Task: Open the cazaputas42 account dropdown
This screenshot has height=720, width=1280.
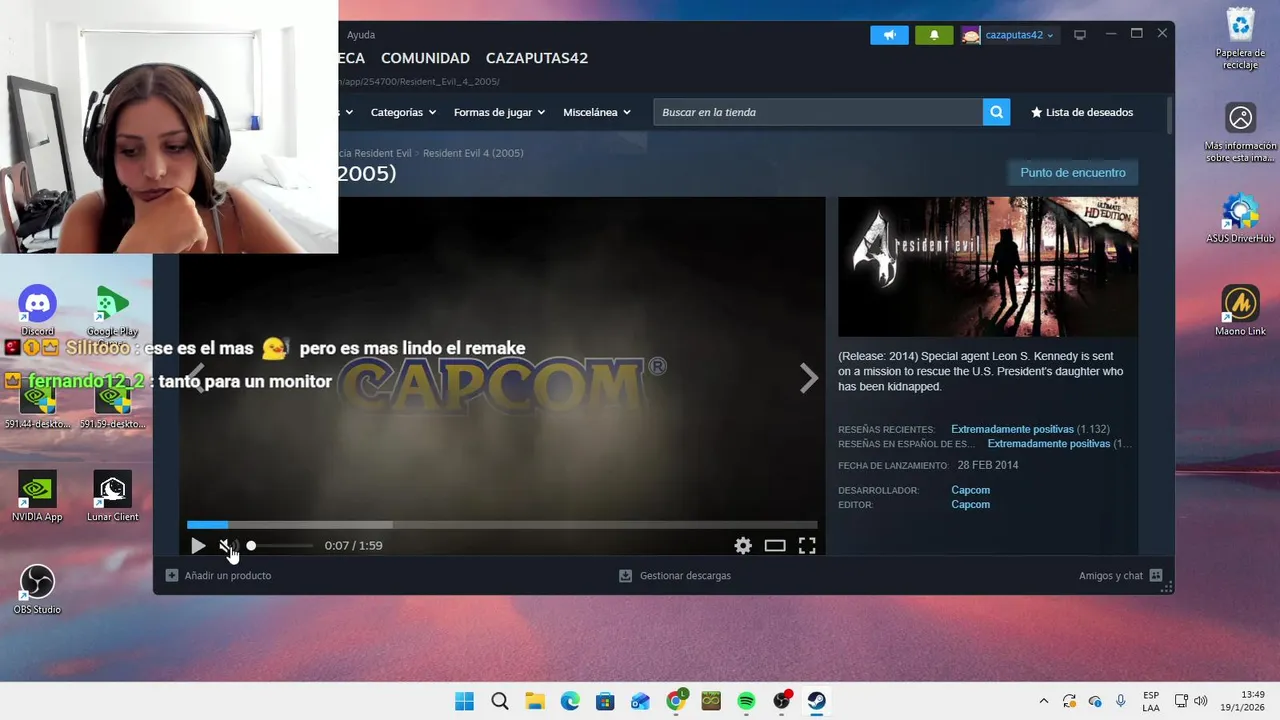Action: click(x=1008, y=35)
